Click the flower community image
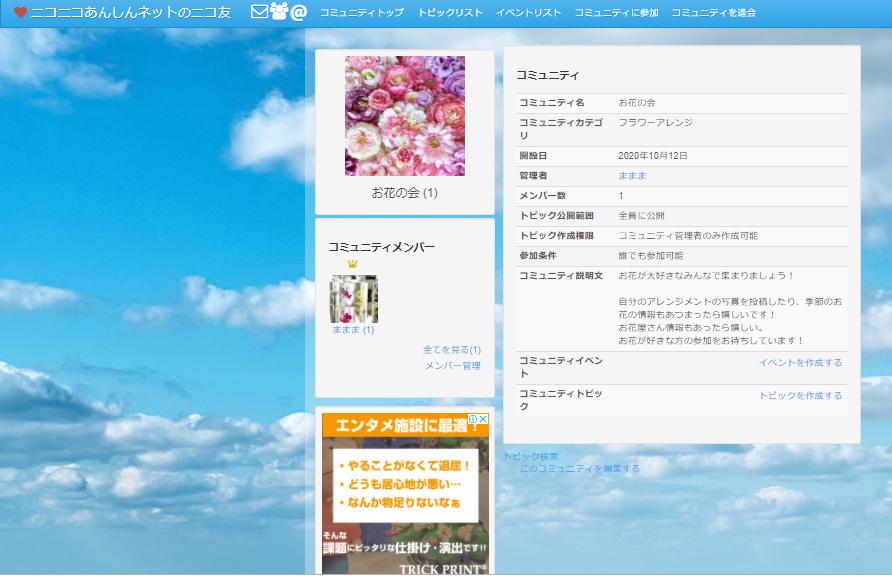This screenshot has height=576, width=892. click(404, 116)
